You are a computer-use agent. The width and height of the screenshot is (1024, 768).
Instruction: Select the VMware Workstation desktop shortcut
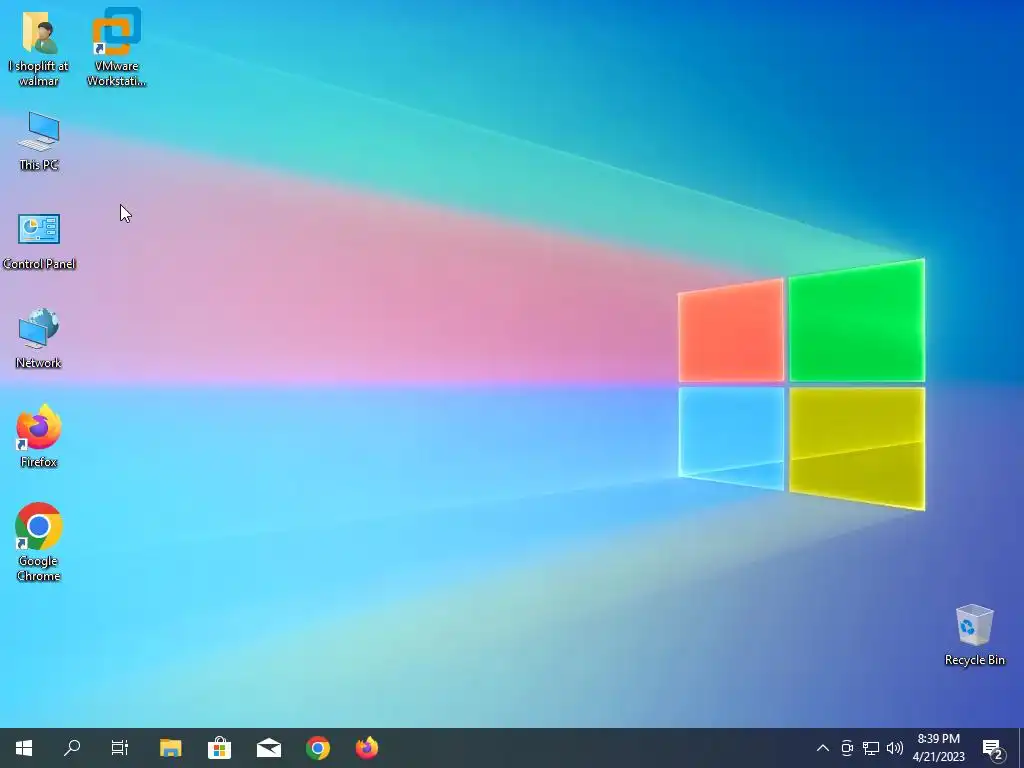click(116, 47)
